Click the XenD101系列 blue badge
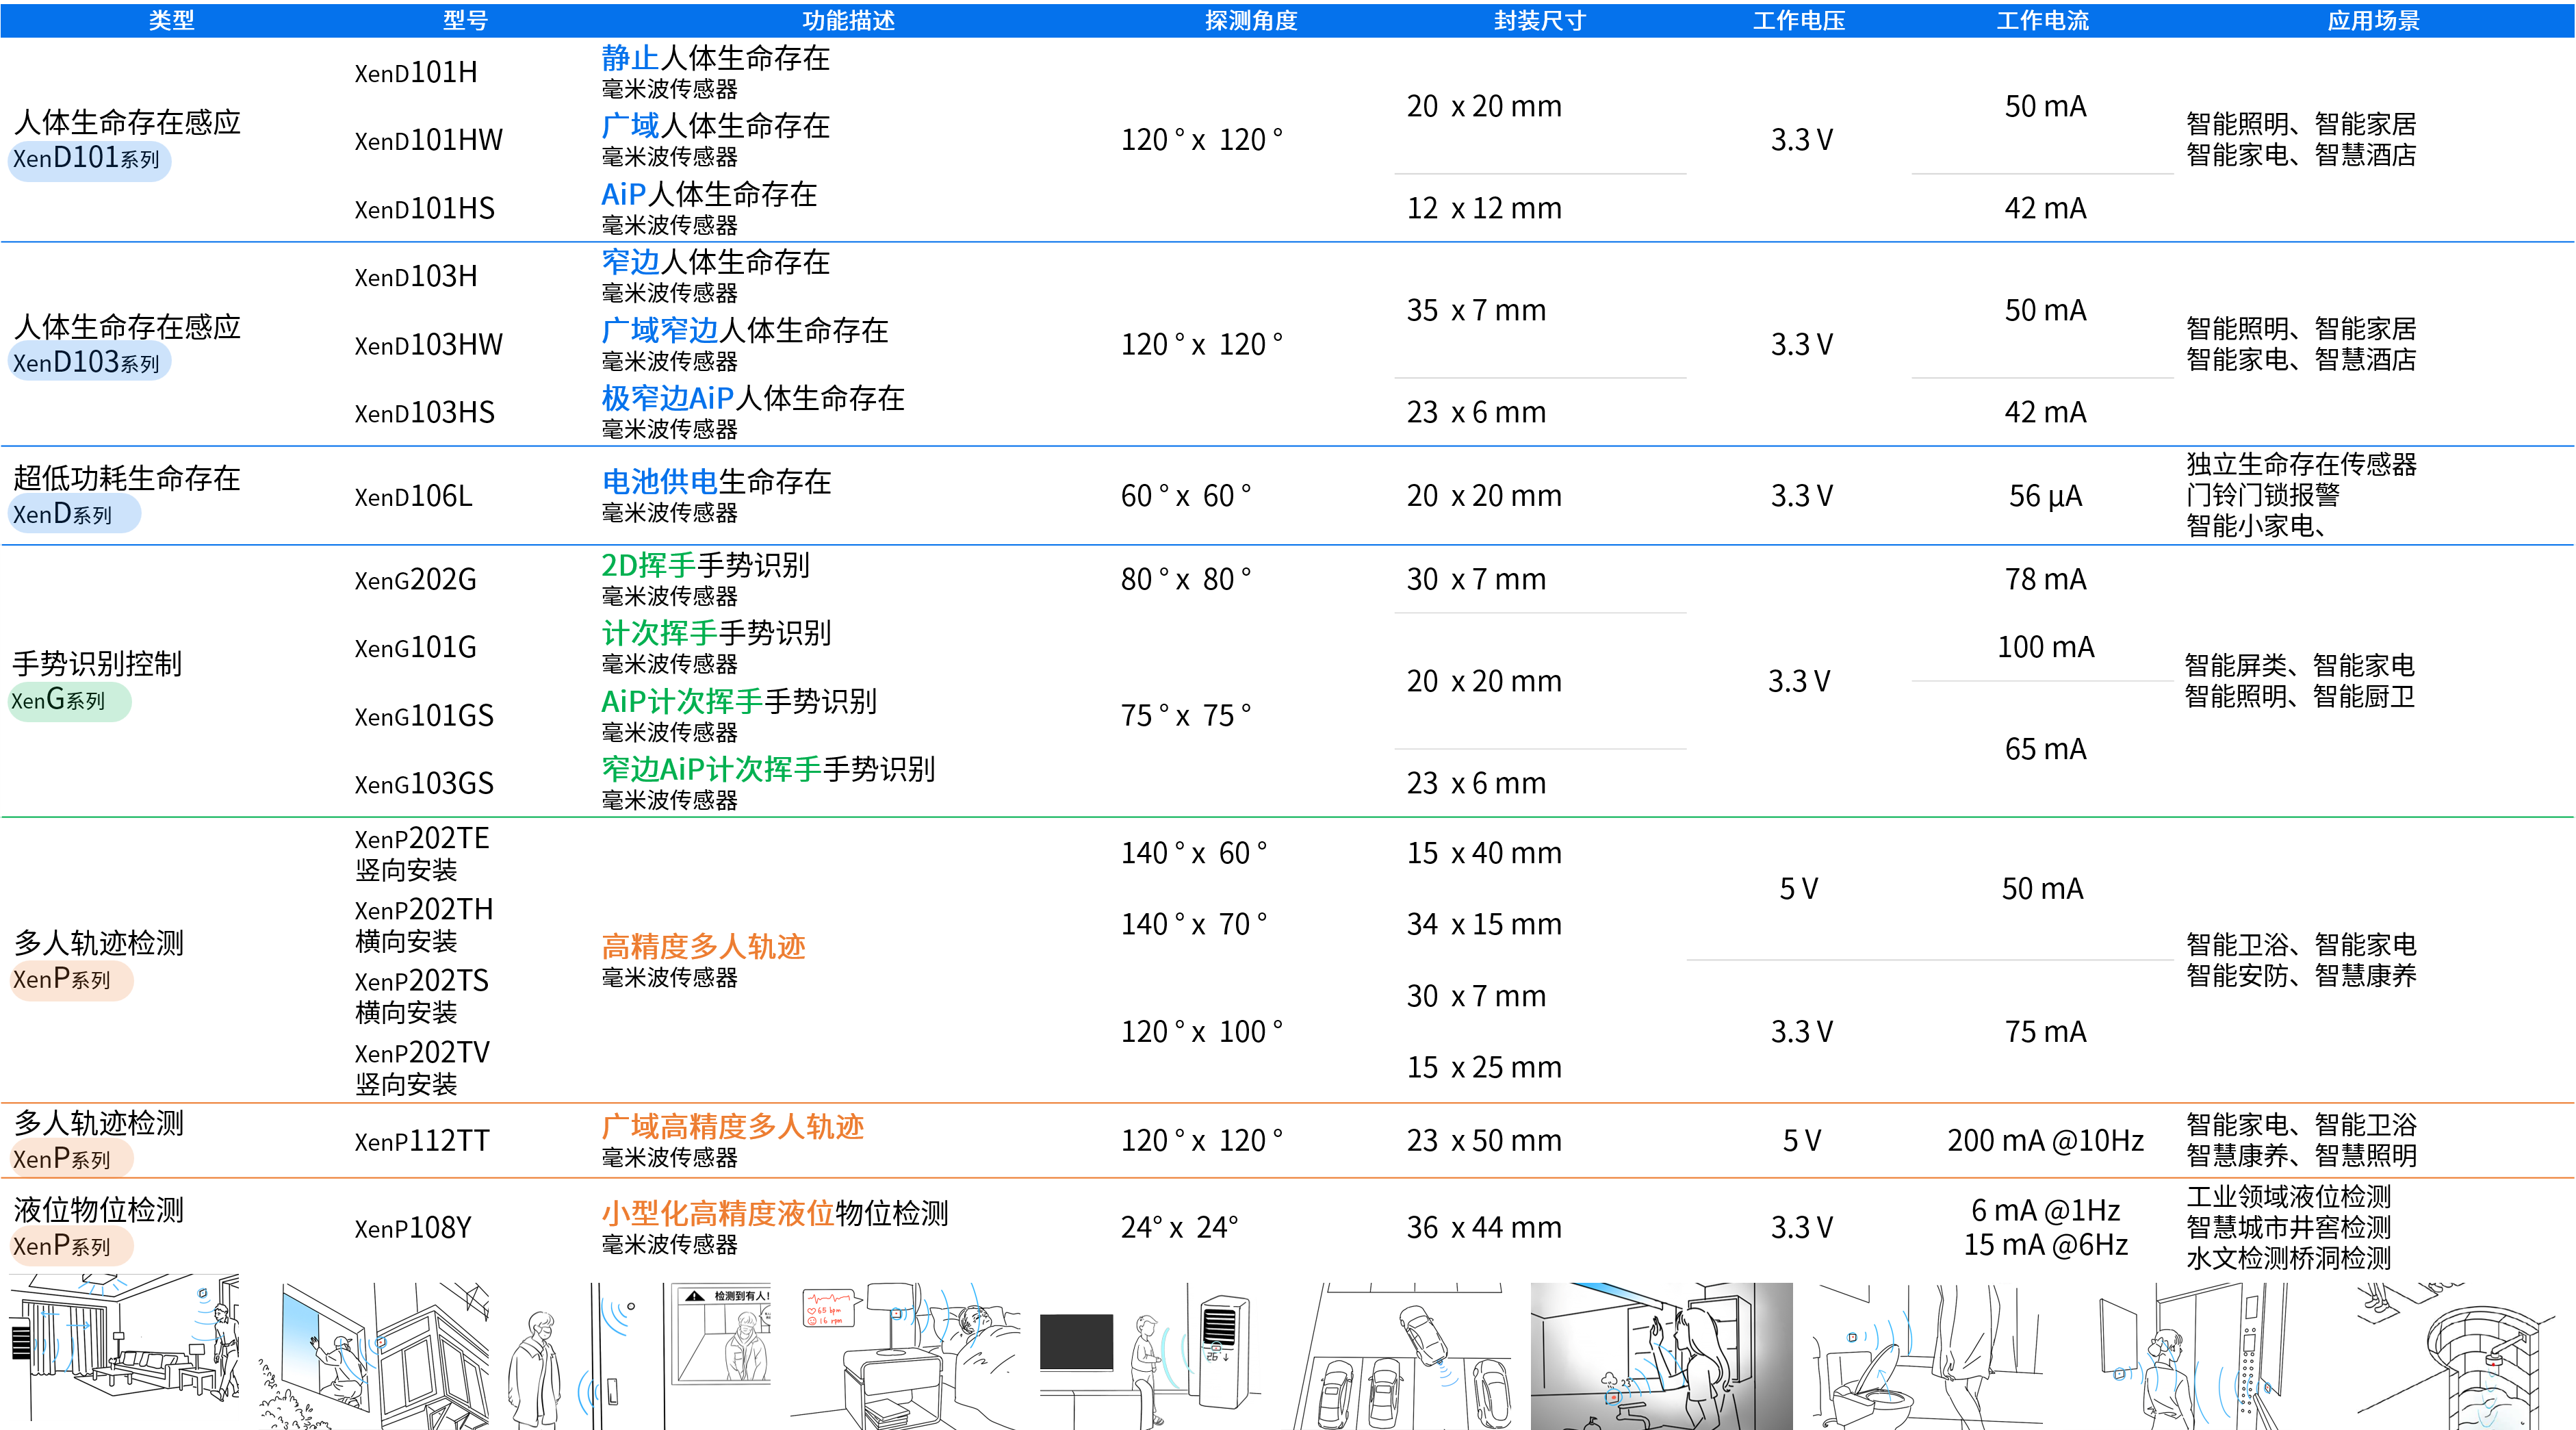Screen dimensions: 2576x1430 click(x=89, y=159)
